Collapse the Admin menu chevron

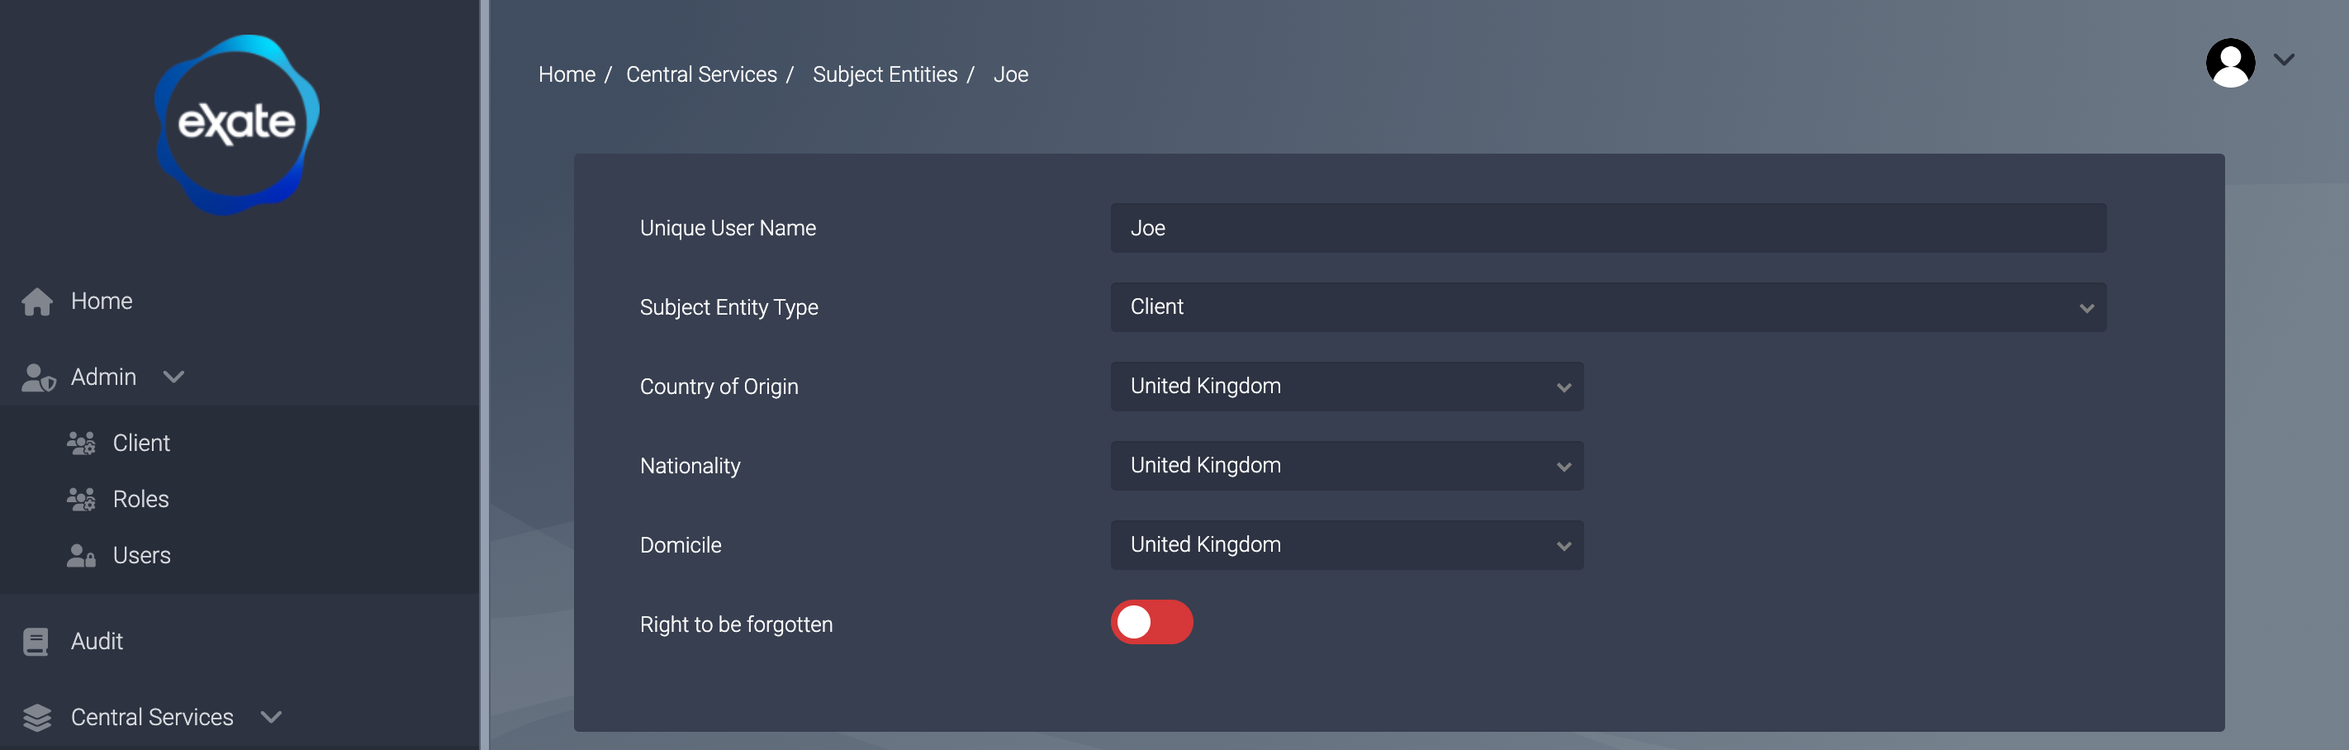point(174,377)
